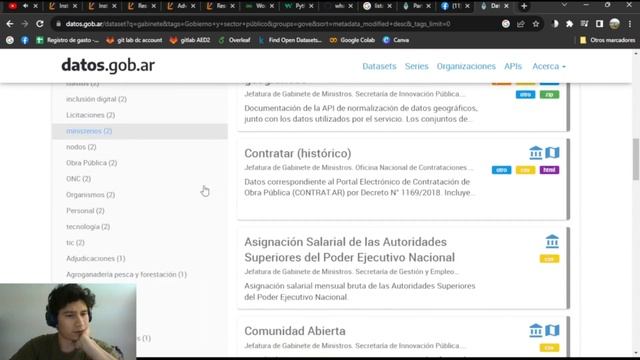Image resolution: width=640 pixels, height=360 pixels.
Task: Click the yellow csv badge on Contratar (histórico)
Action: coord(525,170)
